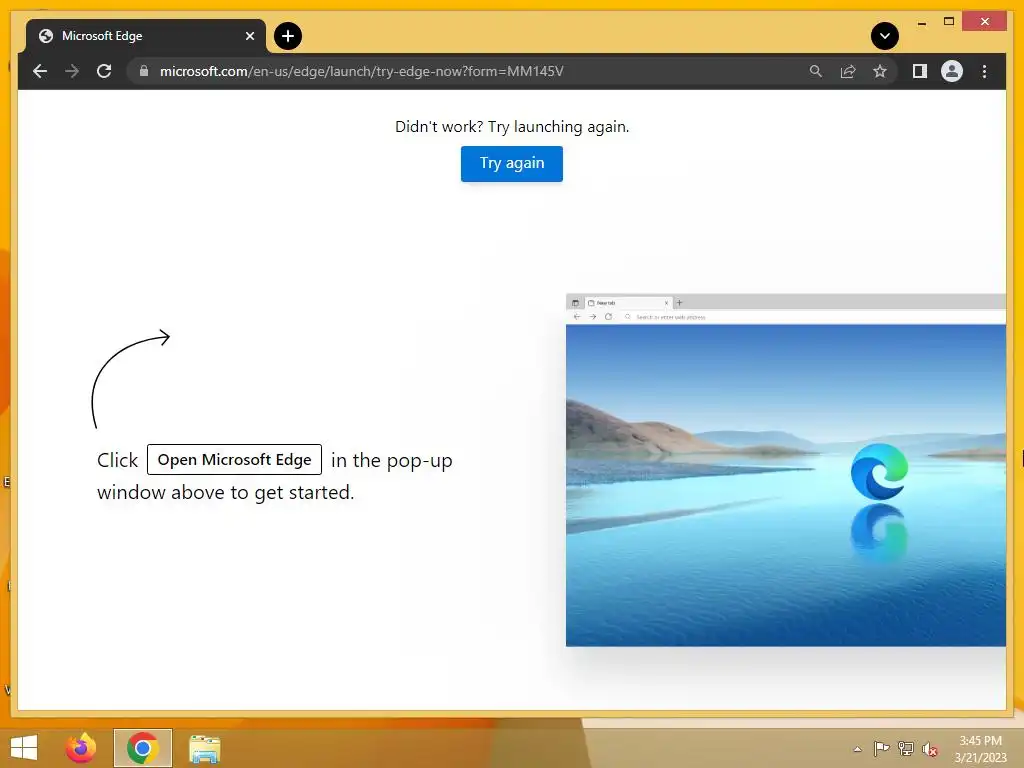The image size is (1024, 768).
Task: Open the Action Center flag icon
Action: pos(881,748)
